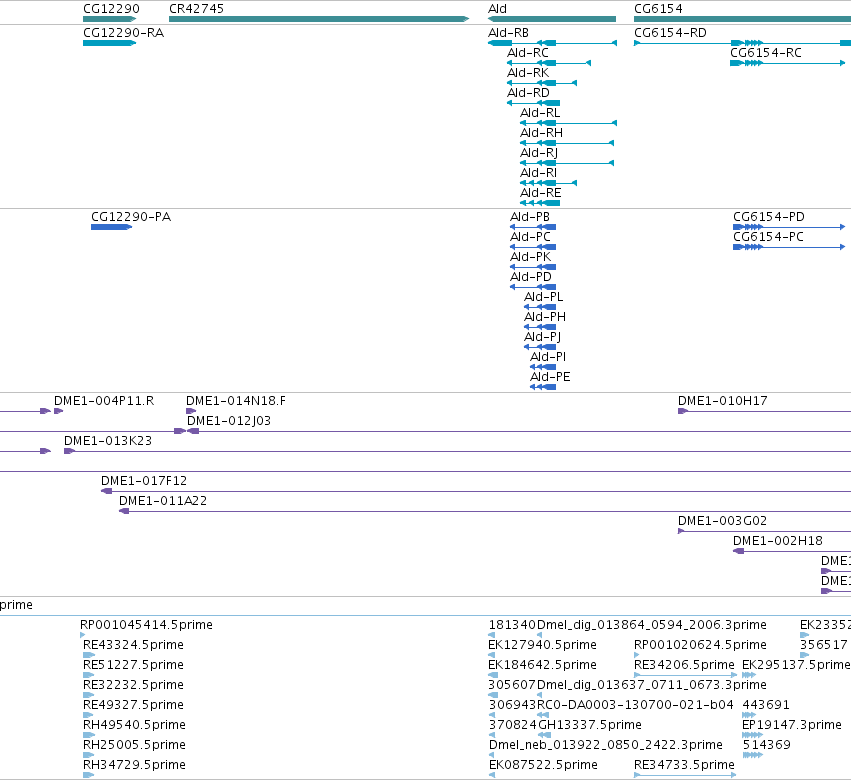
Task: Click the RH34729.5prime EST label
Action: 135,765
